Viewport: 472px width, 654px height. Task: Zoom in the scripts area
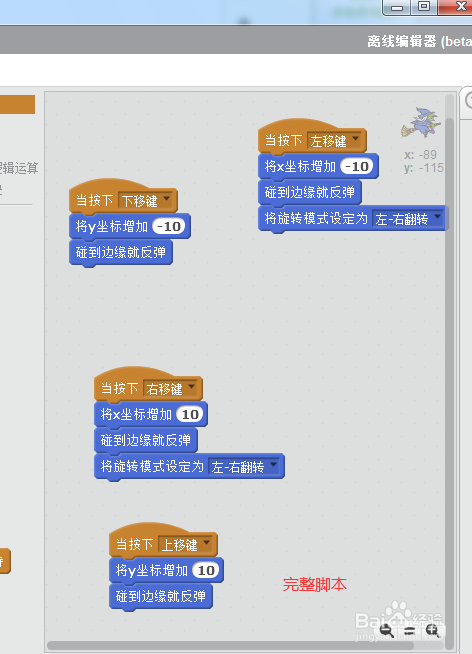click(432, 631)
